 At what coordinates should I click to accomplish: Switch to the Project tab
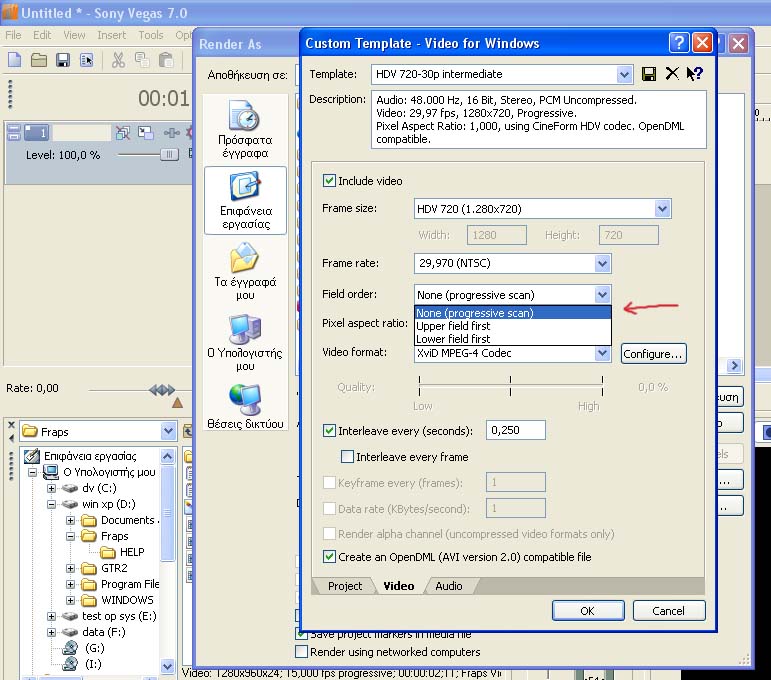pyautogui.click(x=345, y=586)
